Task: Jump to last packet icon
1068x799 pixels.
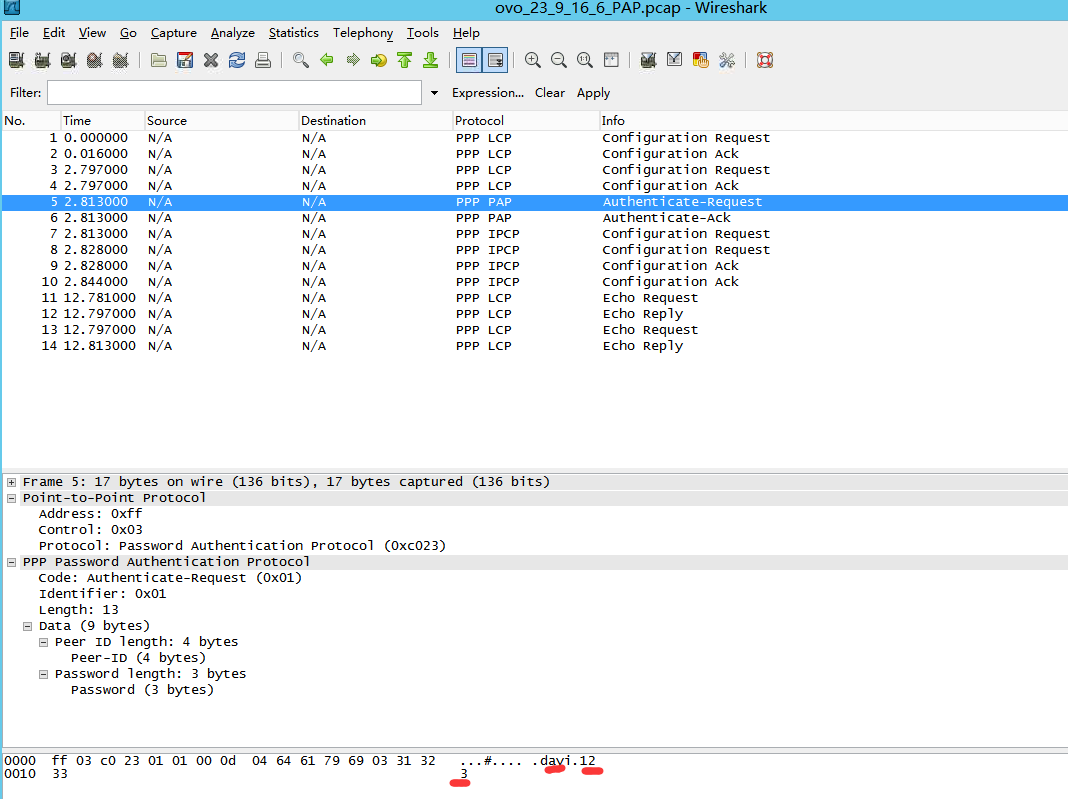Action: coord(430,60)
